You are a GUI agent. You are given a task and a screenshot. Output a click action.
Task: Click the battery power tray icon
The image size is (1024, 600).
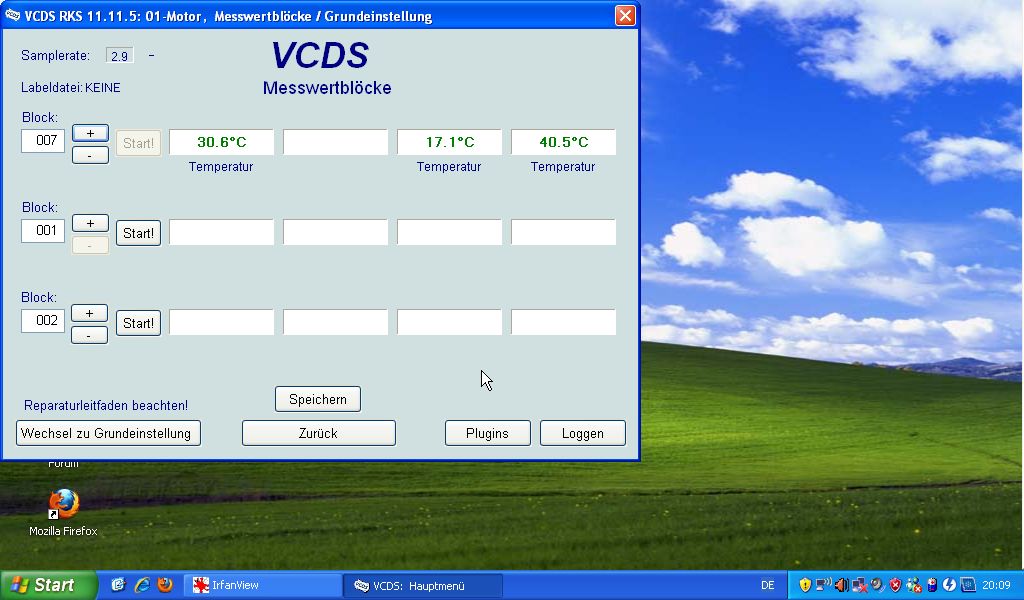pos(932,586)
